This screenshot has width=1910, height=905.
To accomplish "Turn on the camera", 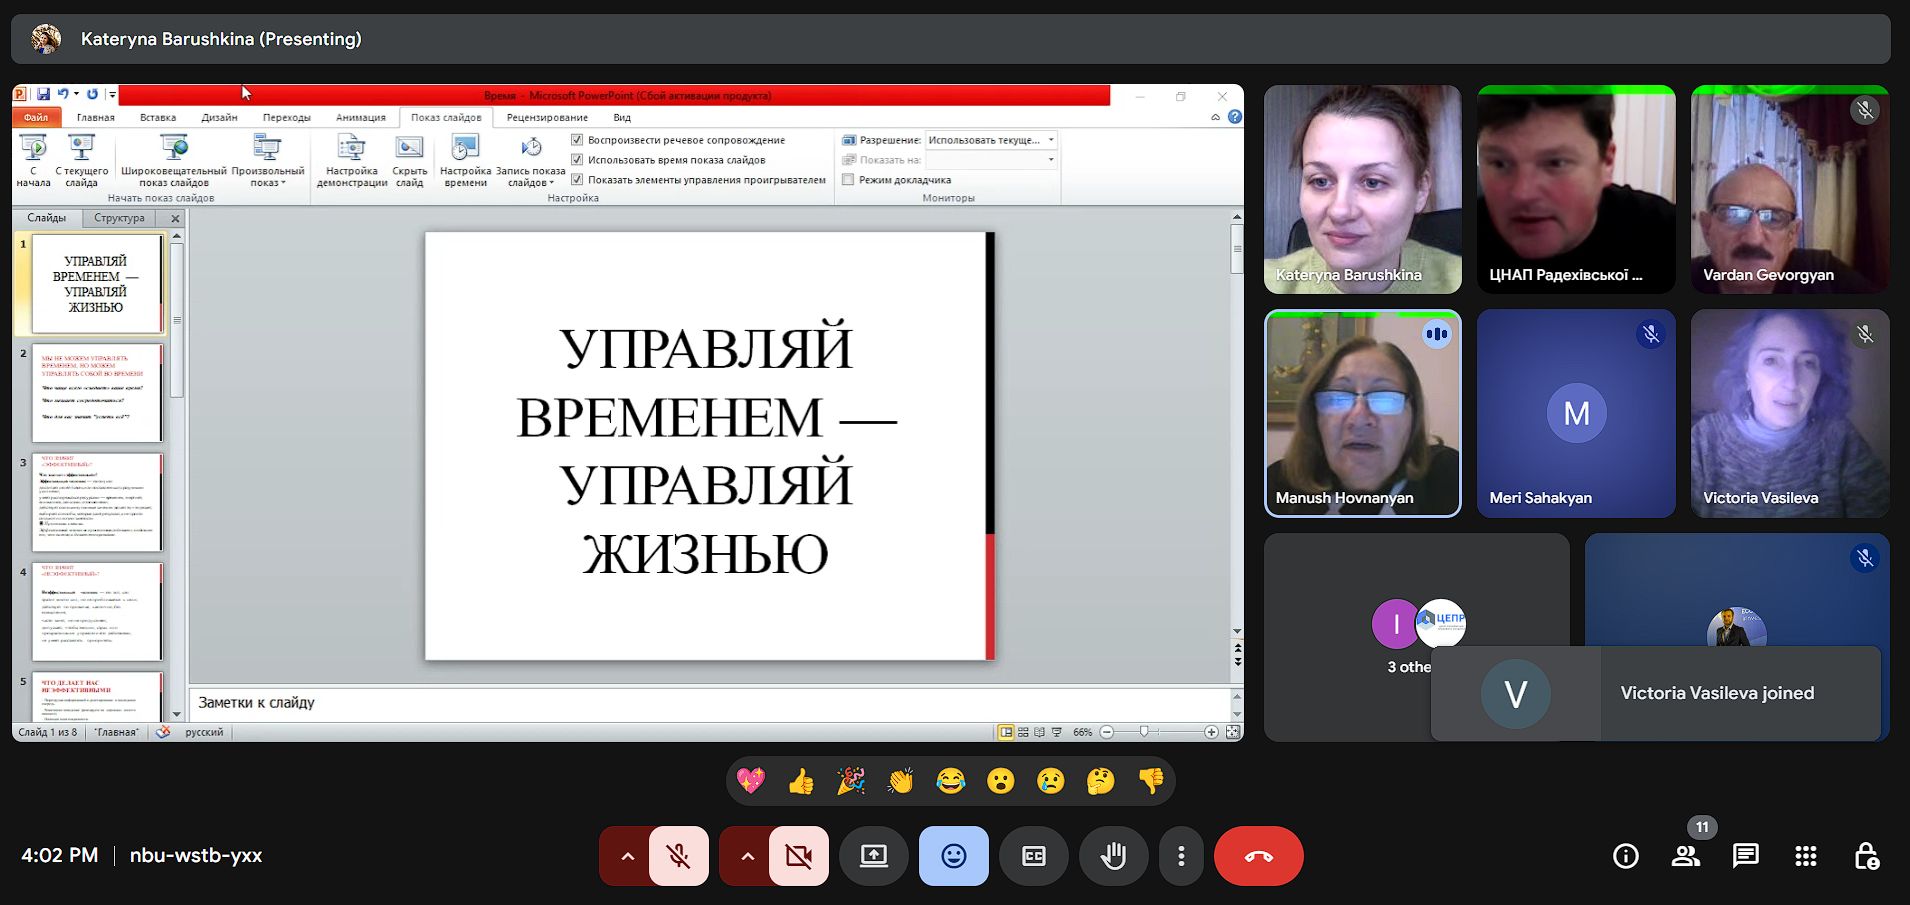I will click(798, 856).
